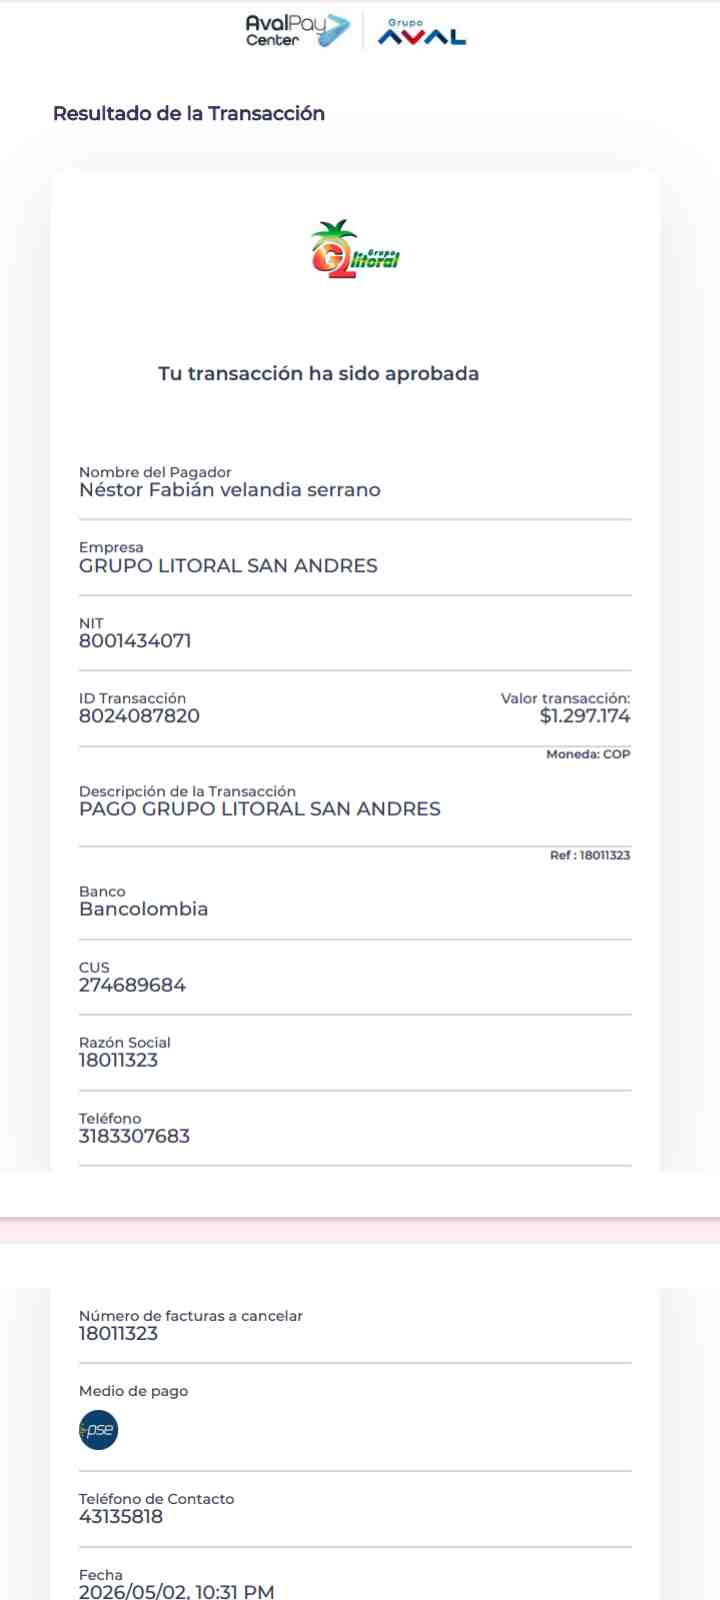720x1600 pixels.
Task: Select the PAGO GRUPO LITORAL SAN ANDRES description
Action: pos(260,809)
